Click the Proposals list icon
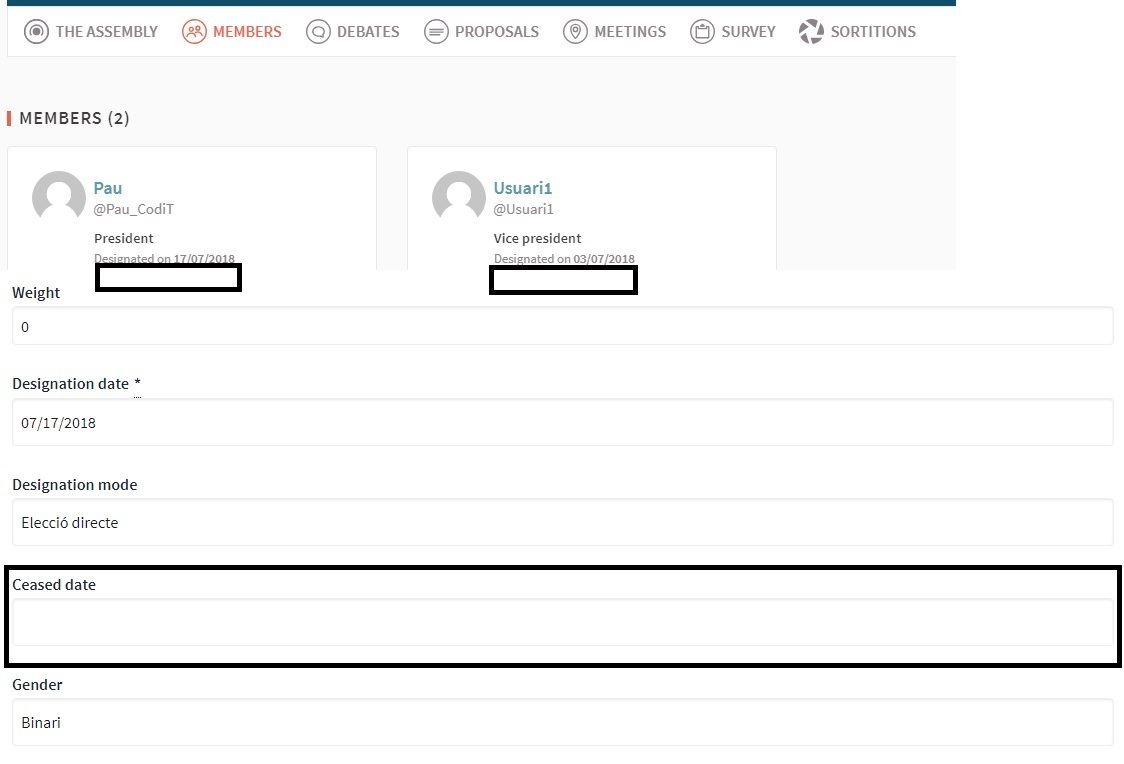 436,32
